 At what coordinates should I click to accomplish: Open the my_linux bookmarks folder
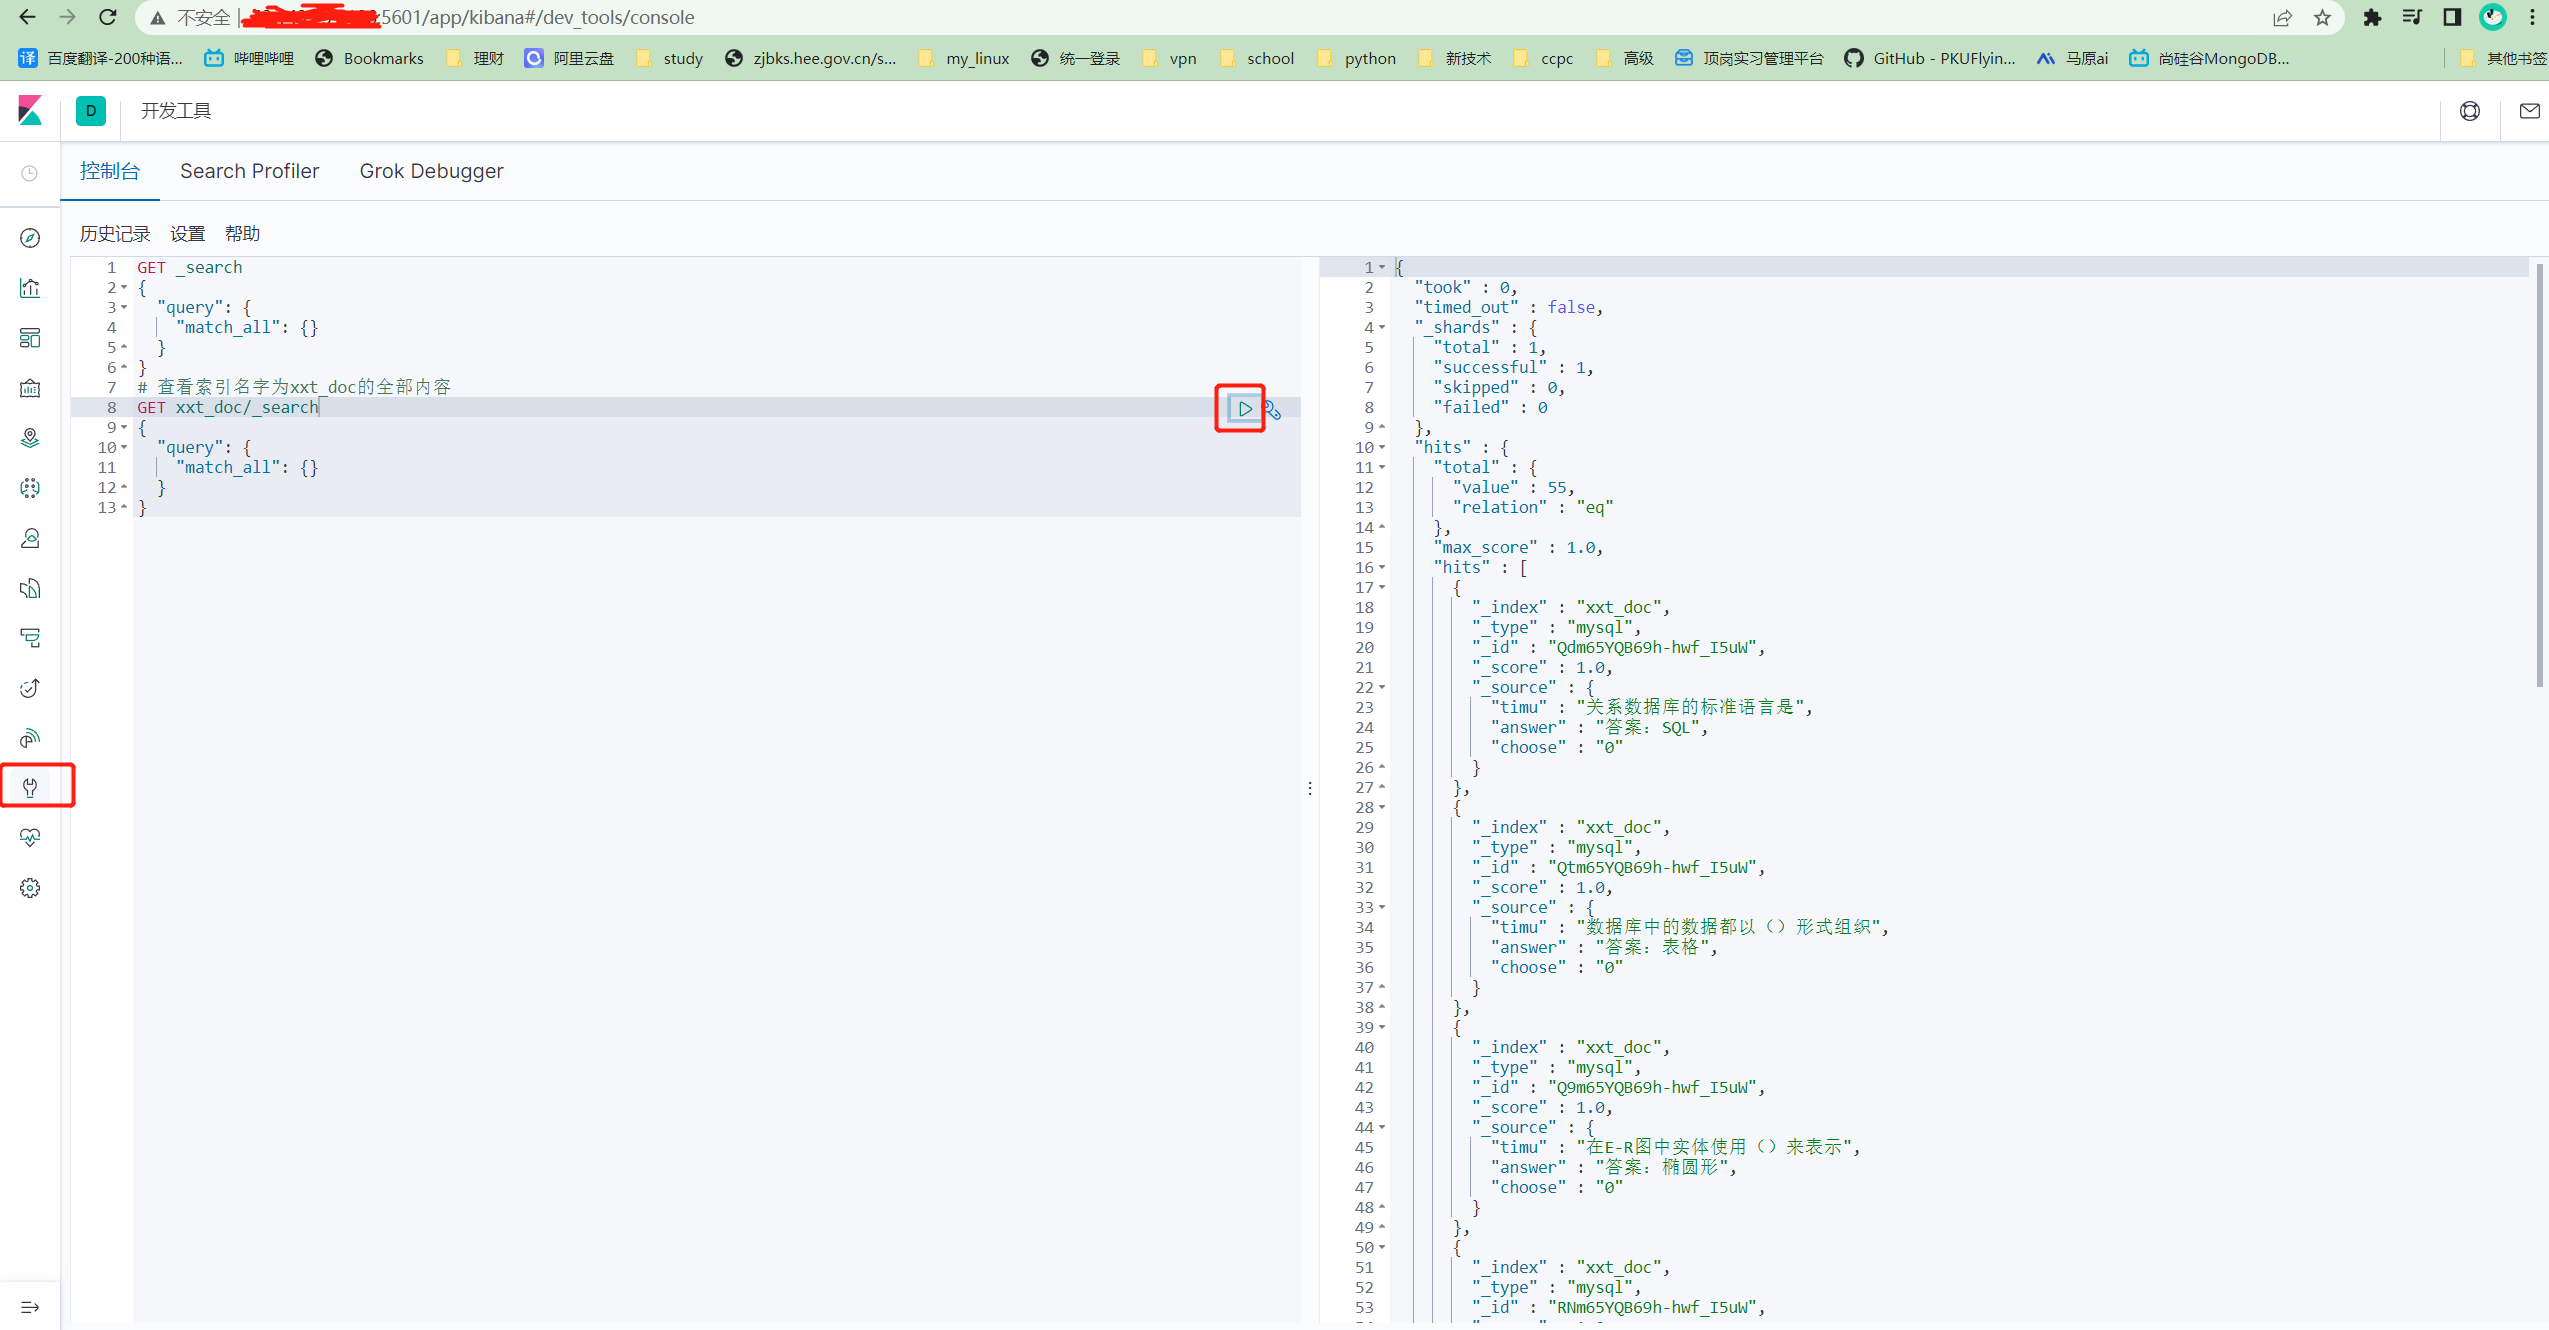click(x=964, y=58)
